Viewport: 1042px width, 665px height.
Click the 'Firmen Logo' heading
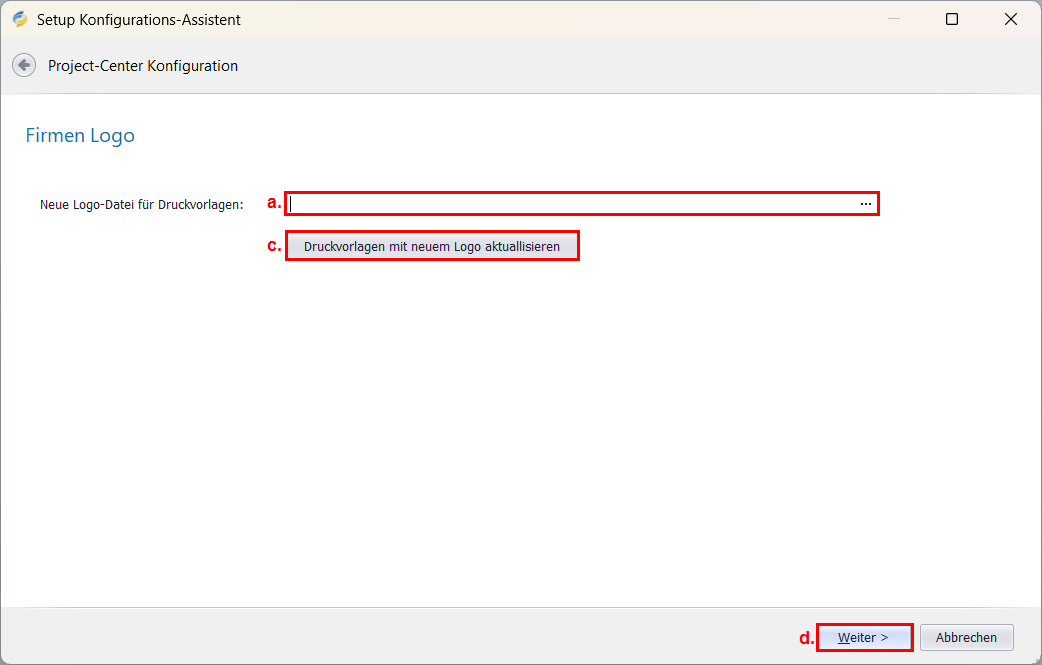tap(80, 135)
